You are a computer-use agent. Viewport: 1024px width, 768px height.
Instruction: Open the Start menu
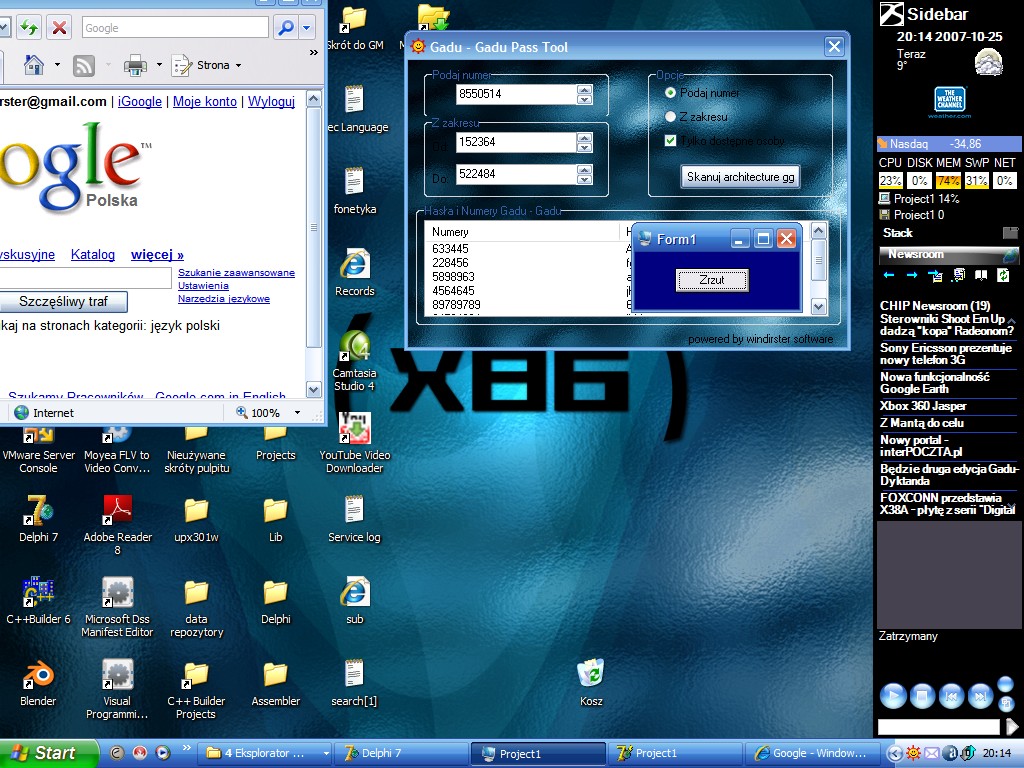click(48, 753)
